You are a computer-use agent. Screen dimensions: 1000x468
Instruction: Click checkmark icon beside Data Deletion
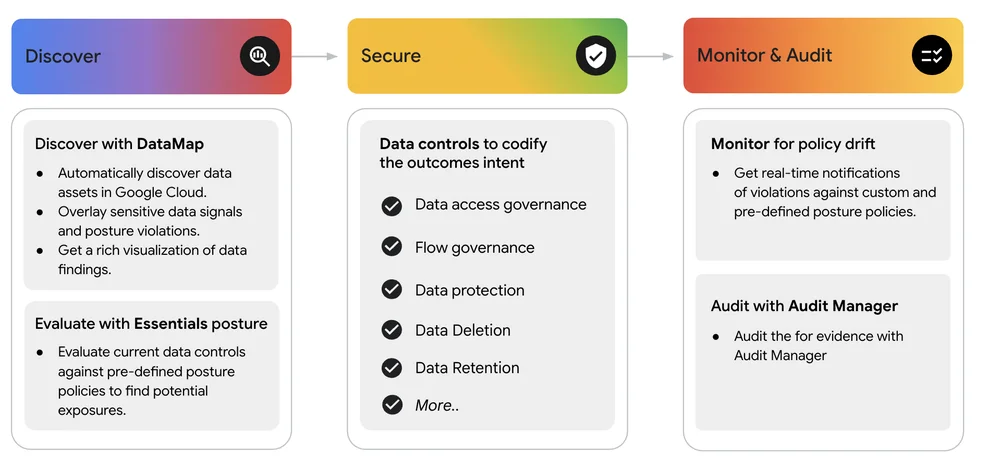pos(392,330)
